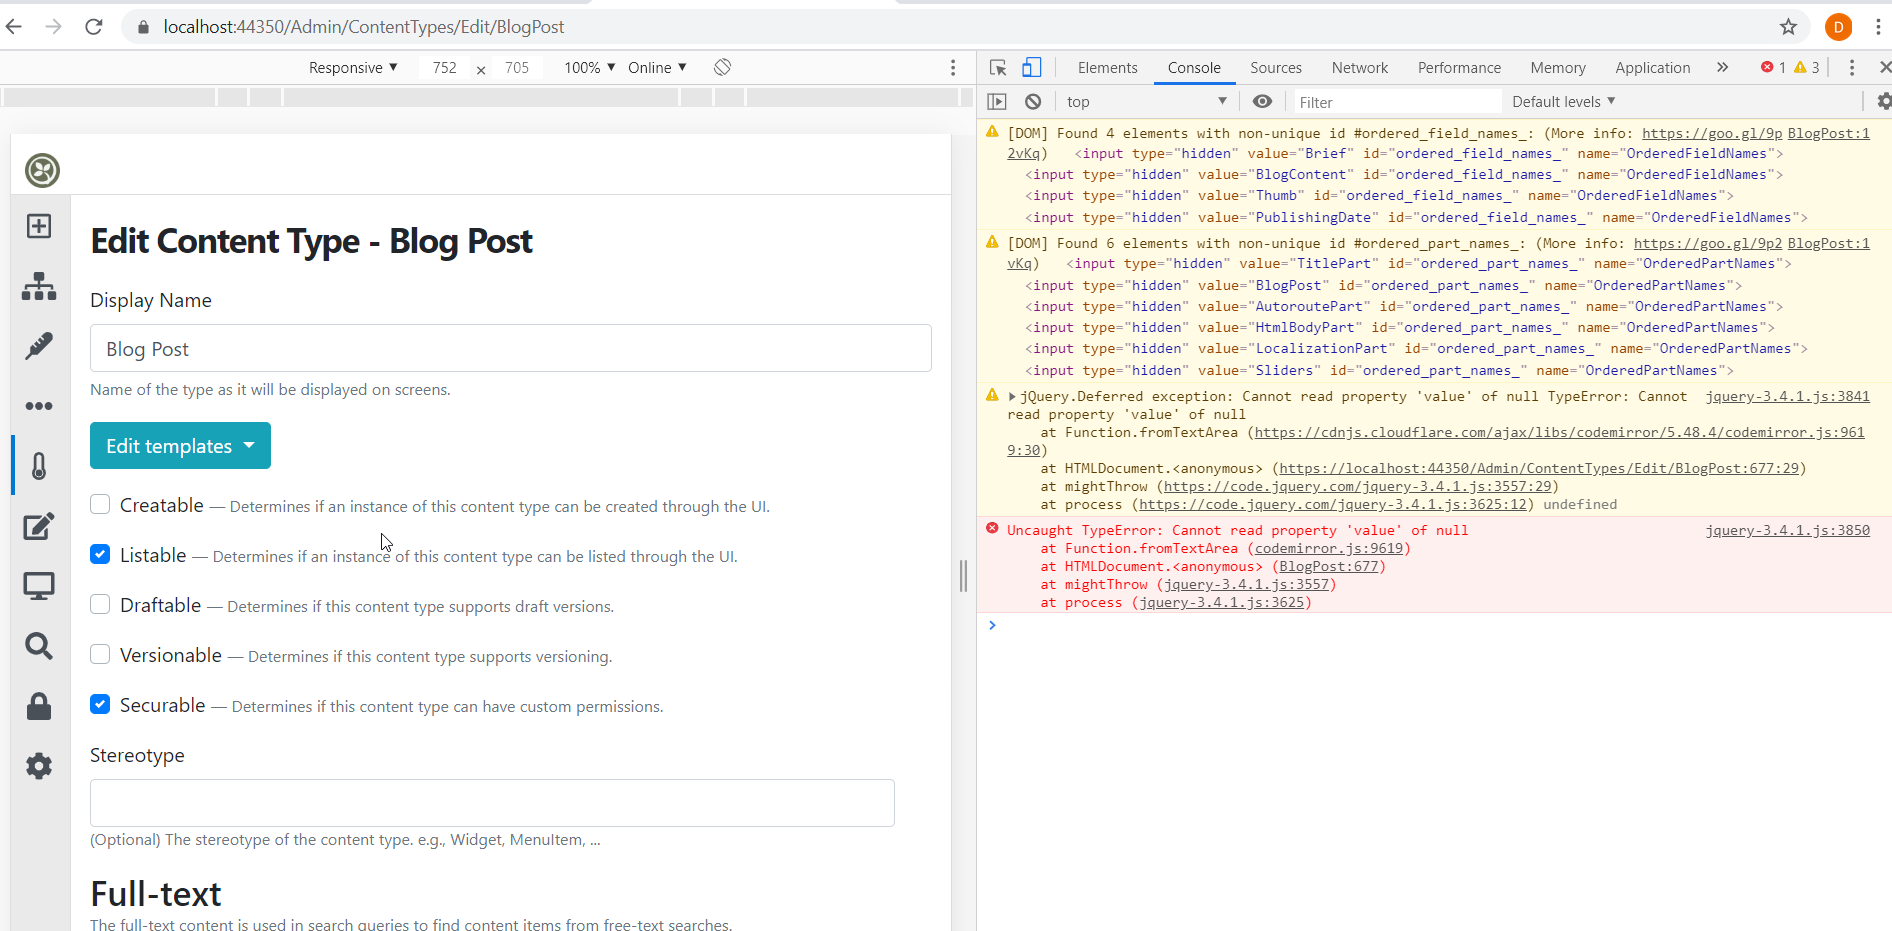Viewport: 1892px width, 931px height.
Task: Click the rotate viewport icon
Action: [x=723, y=67]
